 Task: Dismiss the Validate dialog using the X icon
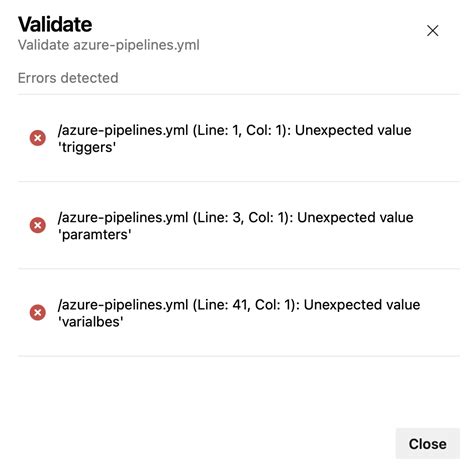[x=433, y=31]
